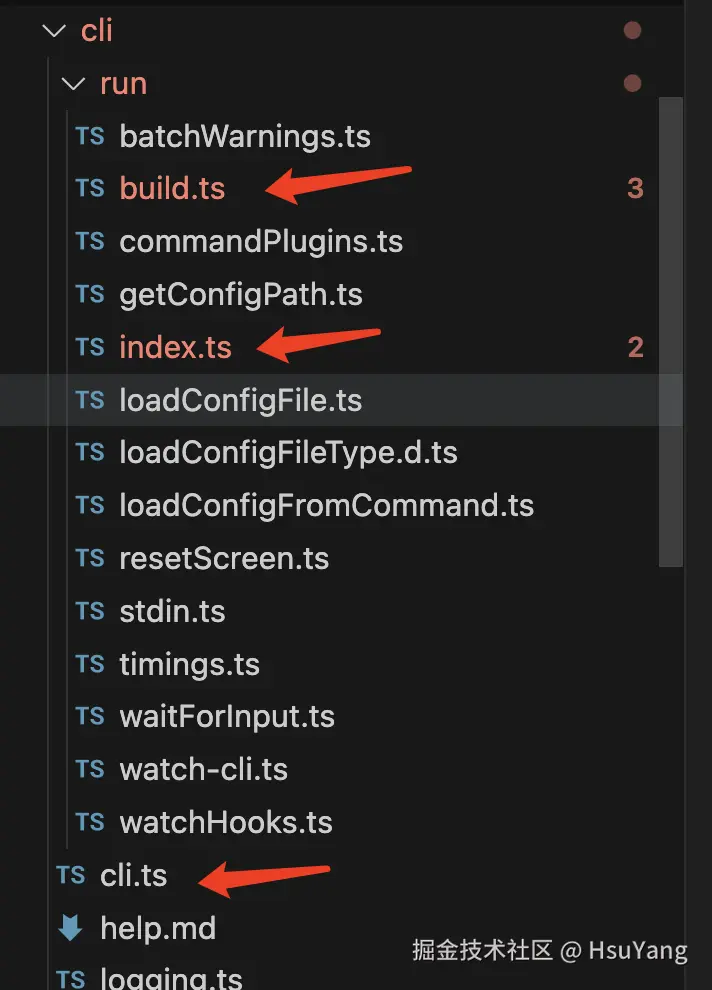
Task: Select loadConfigFile.ts in the explorer
Action: point(240,401)
